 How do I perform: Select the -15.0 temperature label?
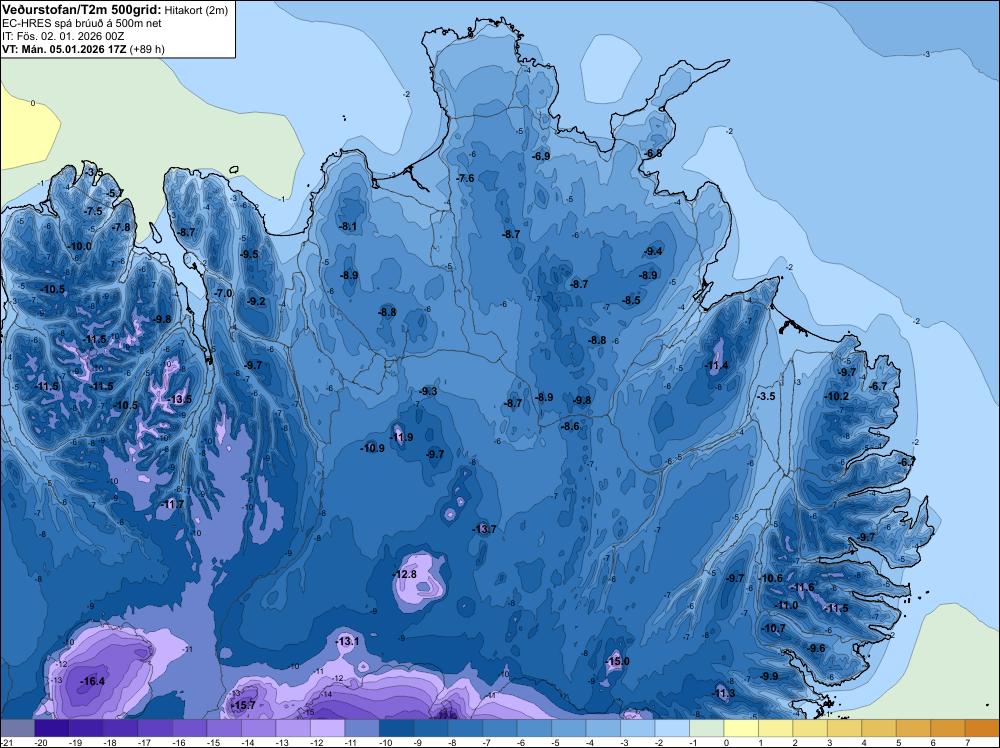pyautogui.click(x=617, y=661)
